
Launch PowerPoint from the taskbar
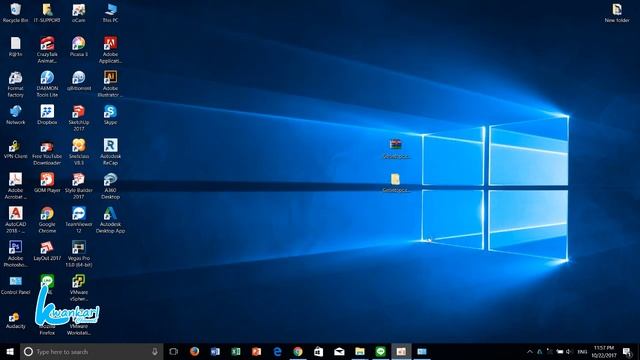pyautogui.click(x=256, y=351)
